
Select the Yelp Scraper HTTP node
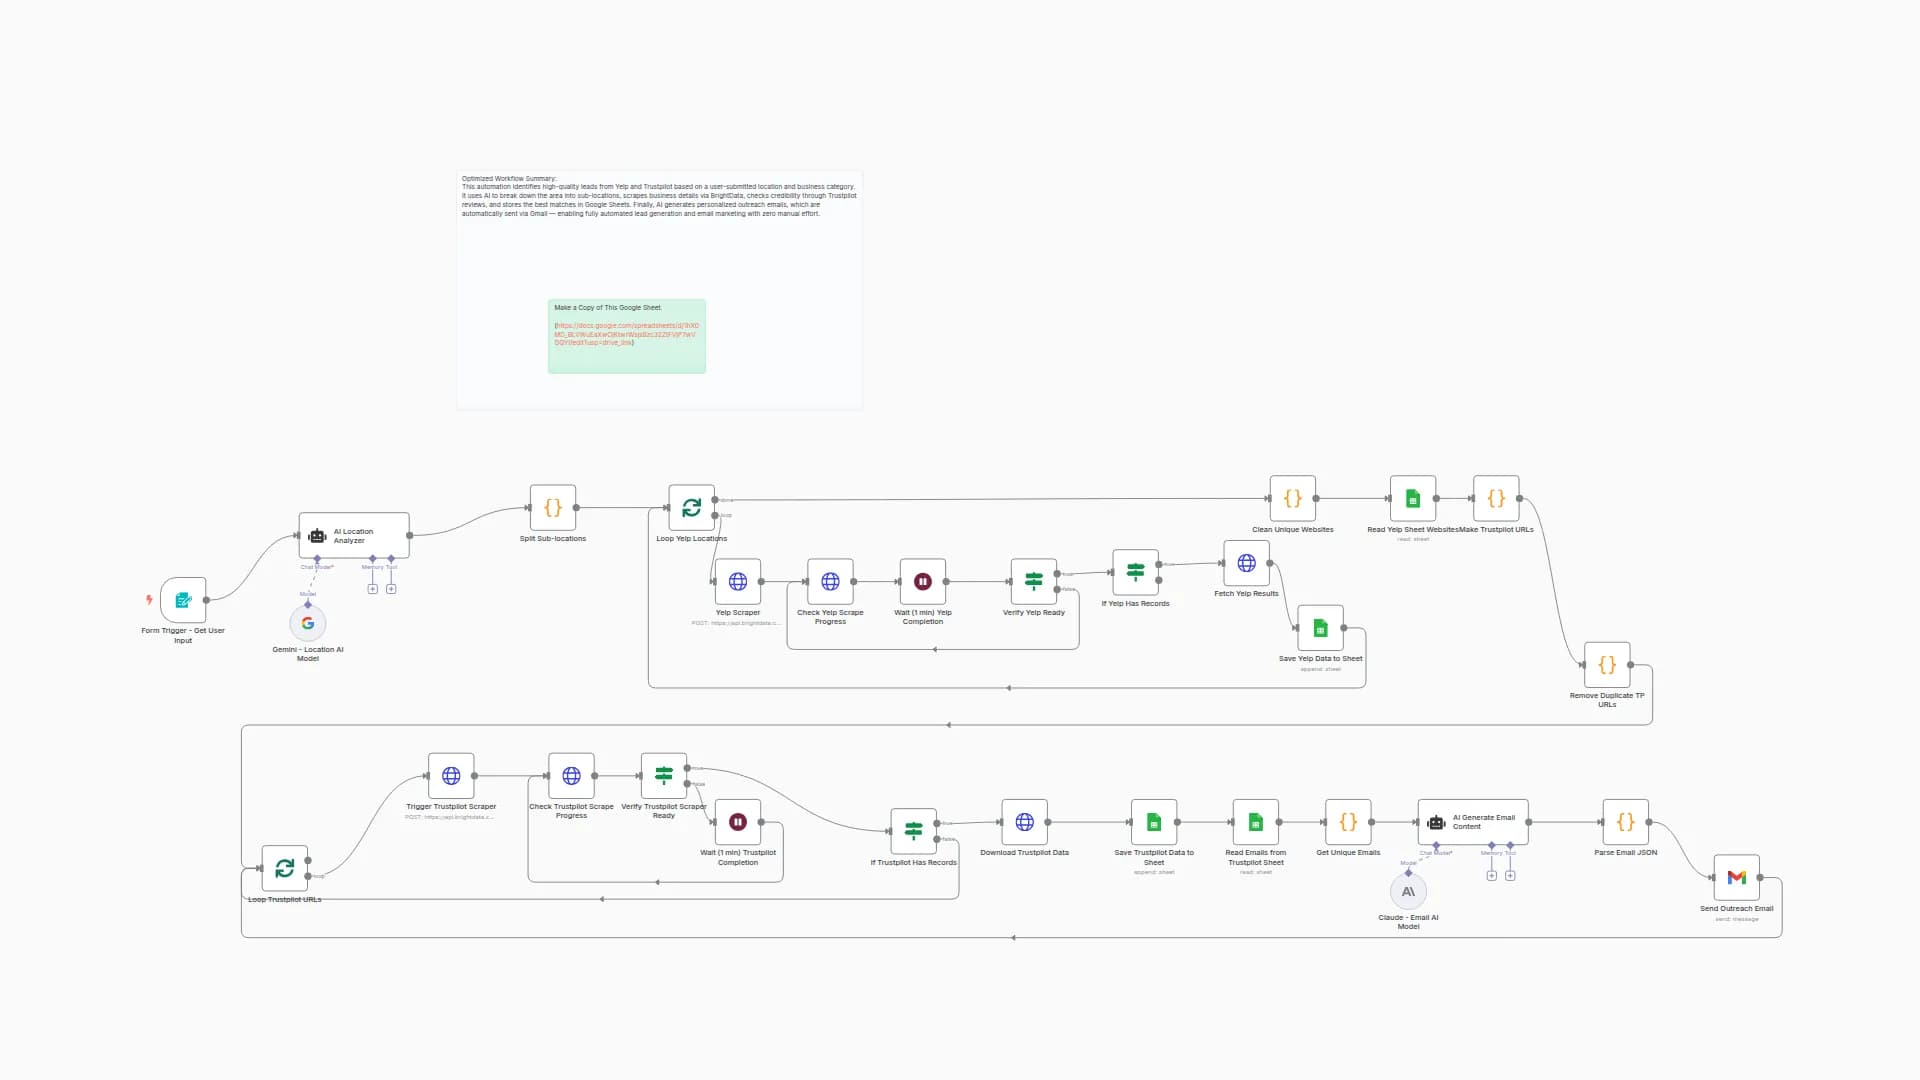click(738, 582)
